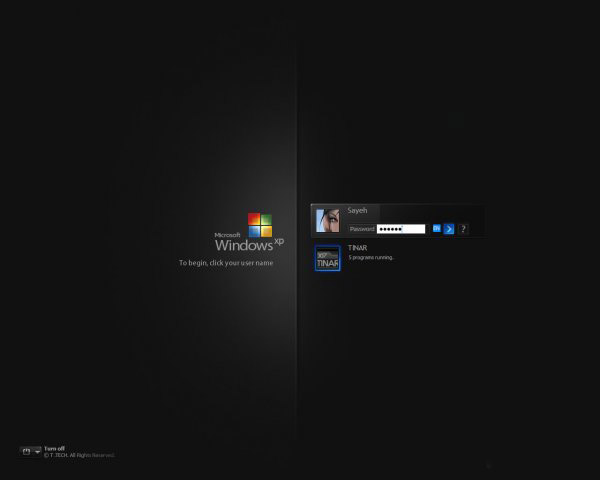Select Sayeh's account picture

328,220
